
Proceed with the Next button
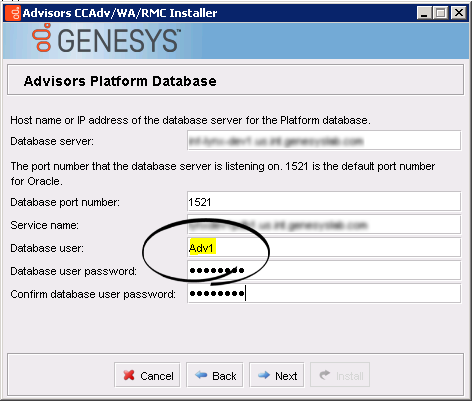click(x=277, y=375)
